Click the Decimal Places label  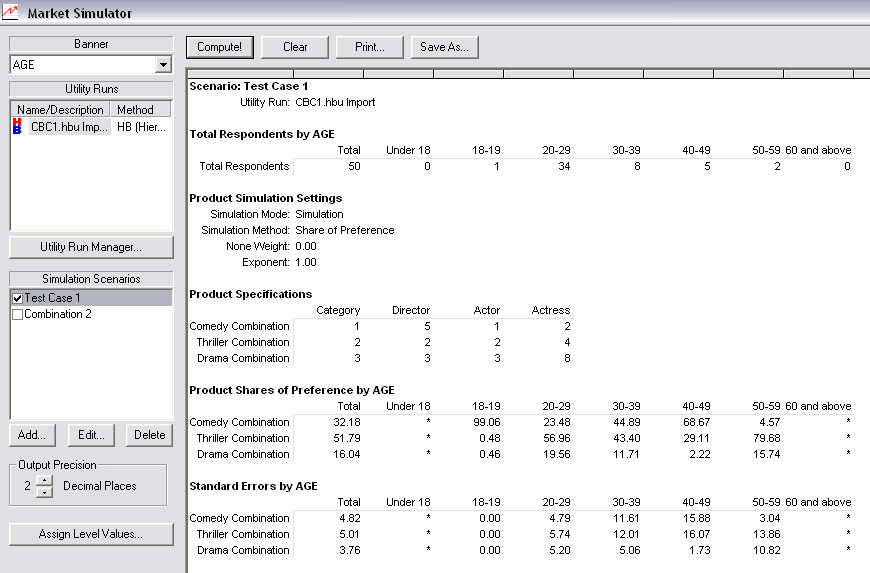point(100,486)
